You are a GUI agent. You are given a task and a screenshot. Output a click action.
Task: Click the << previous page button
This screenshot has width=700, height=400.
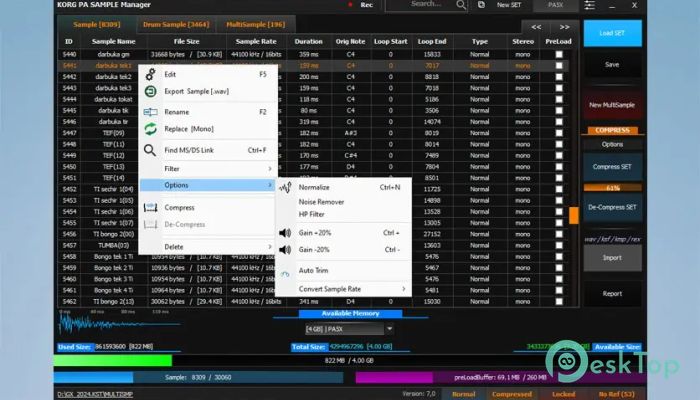(x=536, y=27)
